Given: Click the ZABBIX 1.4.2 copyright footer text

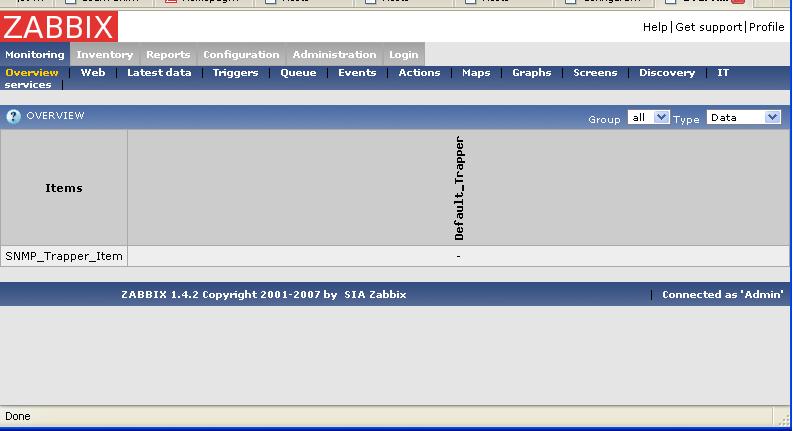Looking at the screenshot, I should click(x=229, y=294).
